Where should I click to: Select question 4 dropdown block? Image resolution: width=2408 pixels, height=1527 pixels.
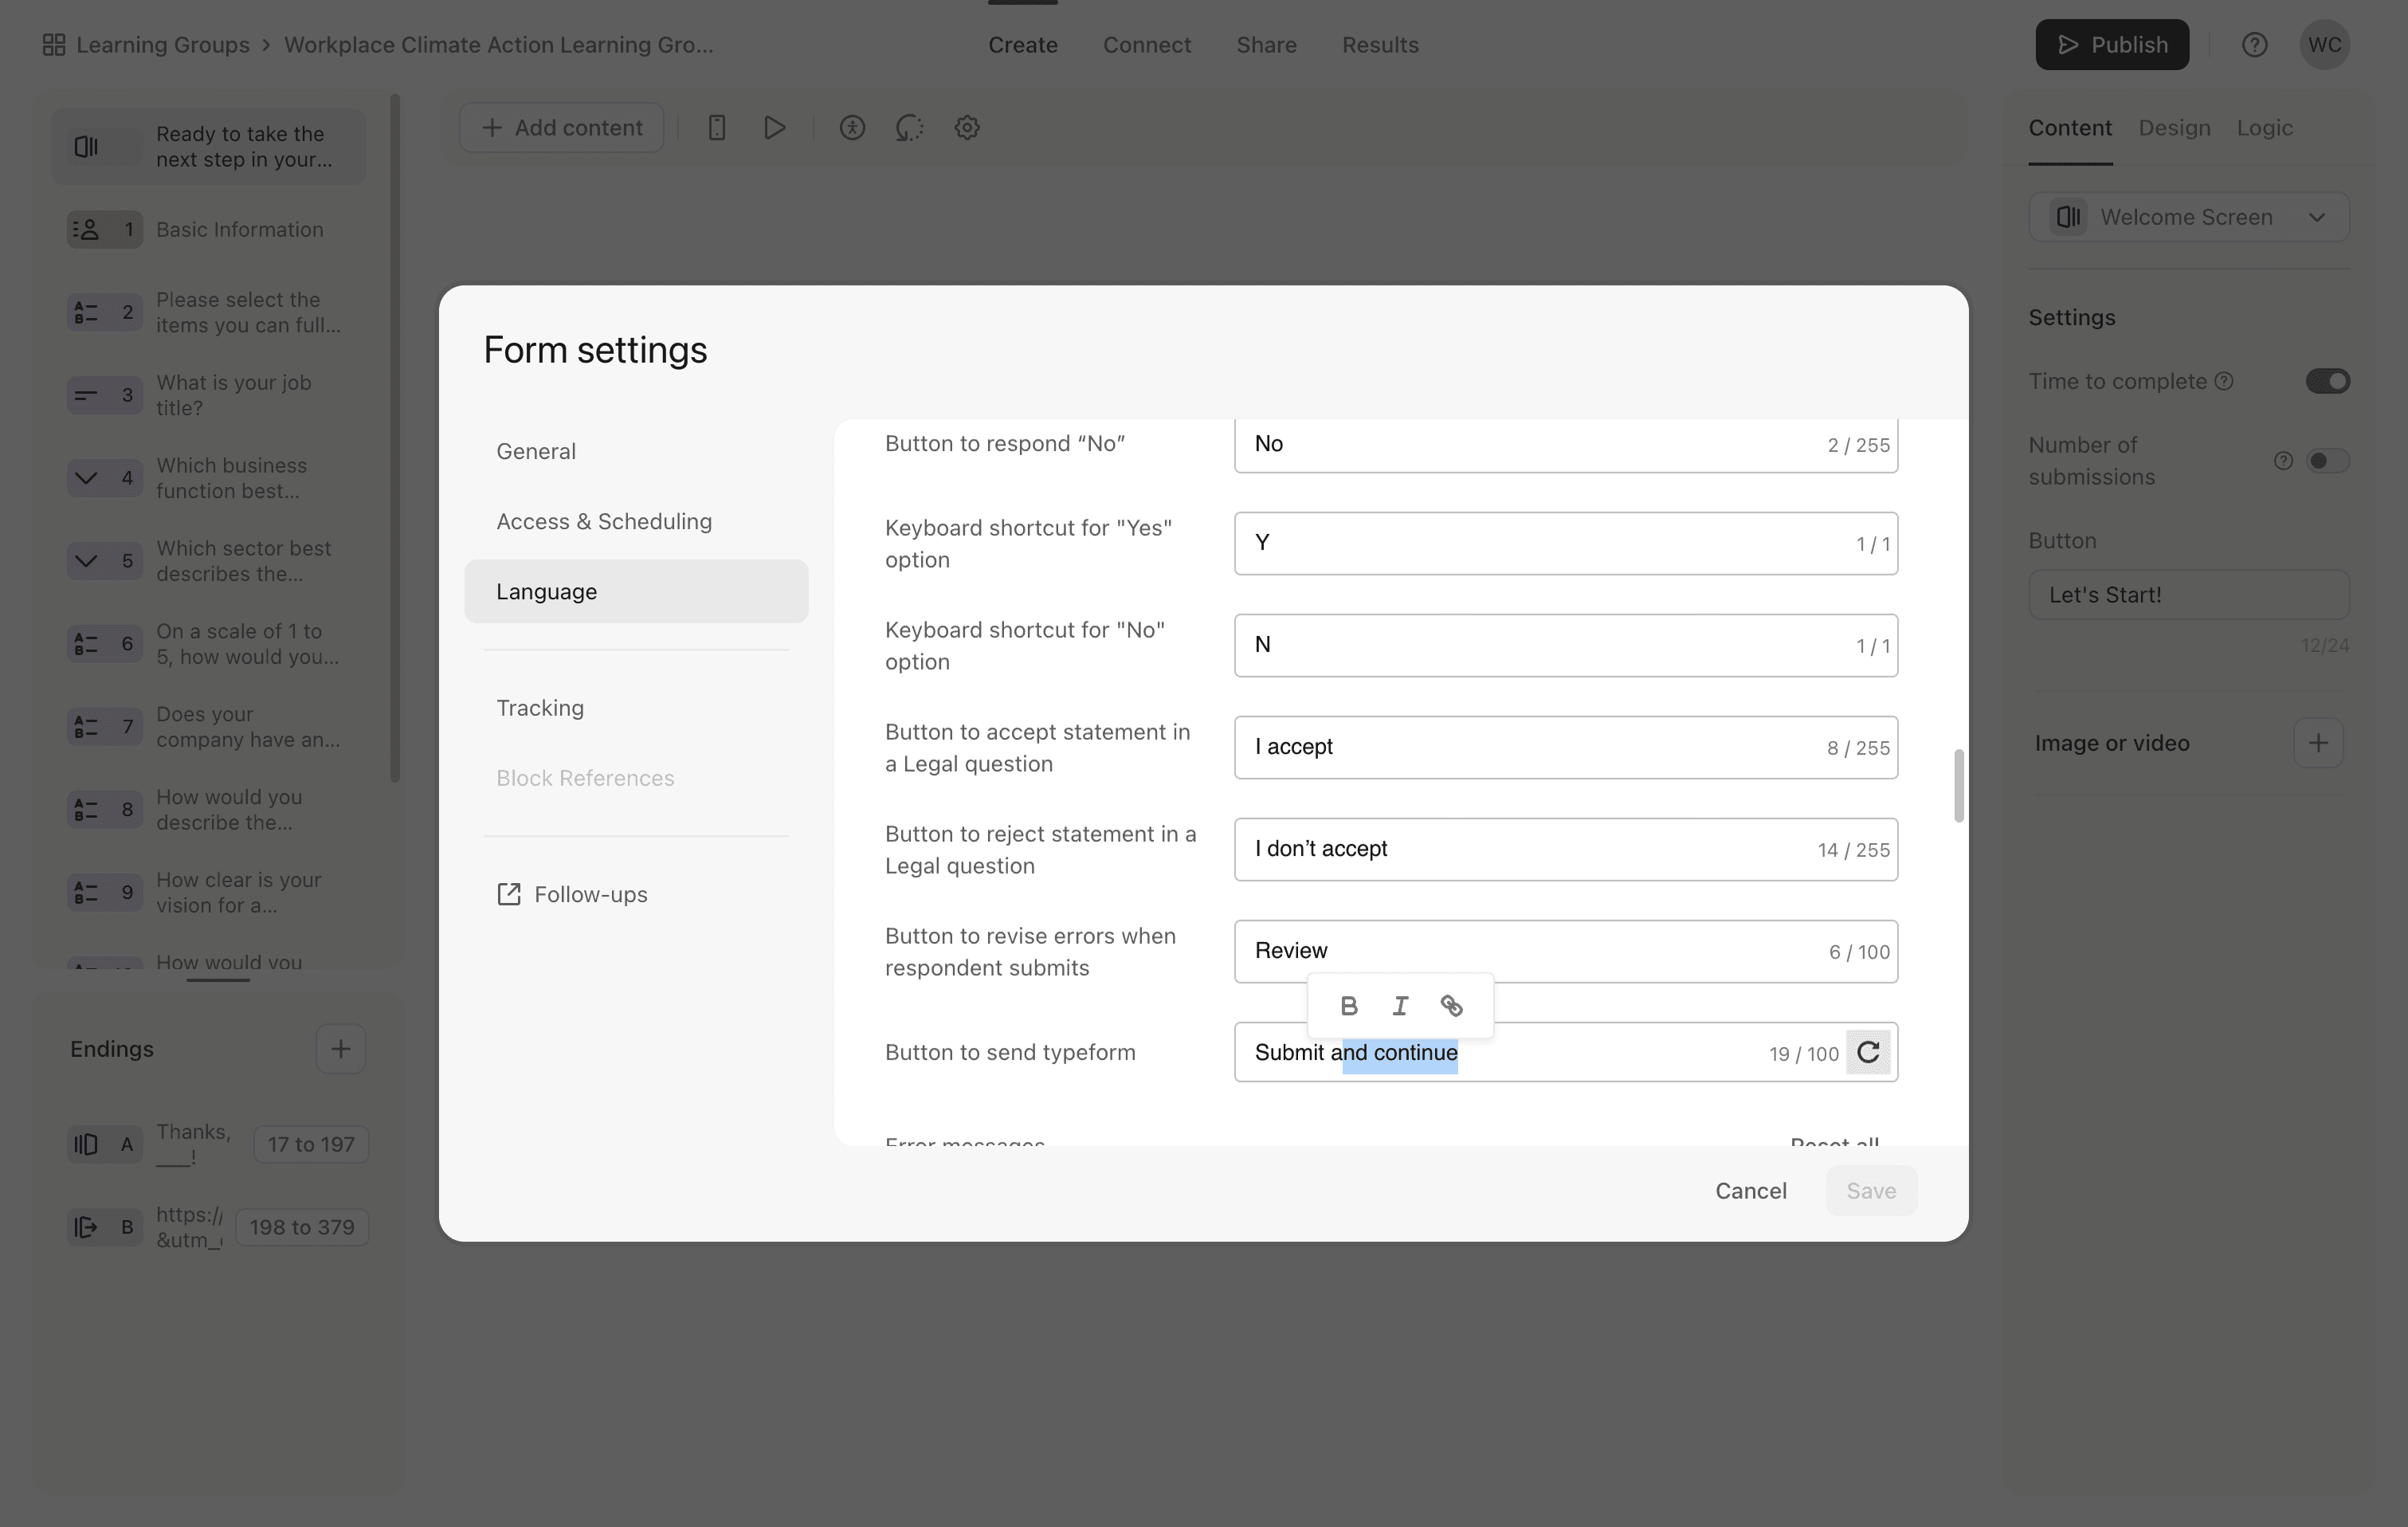click(x=208, y=478)
